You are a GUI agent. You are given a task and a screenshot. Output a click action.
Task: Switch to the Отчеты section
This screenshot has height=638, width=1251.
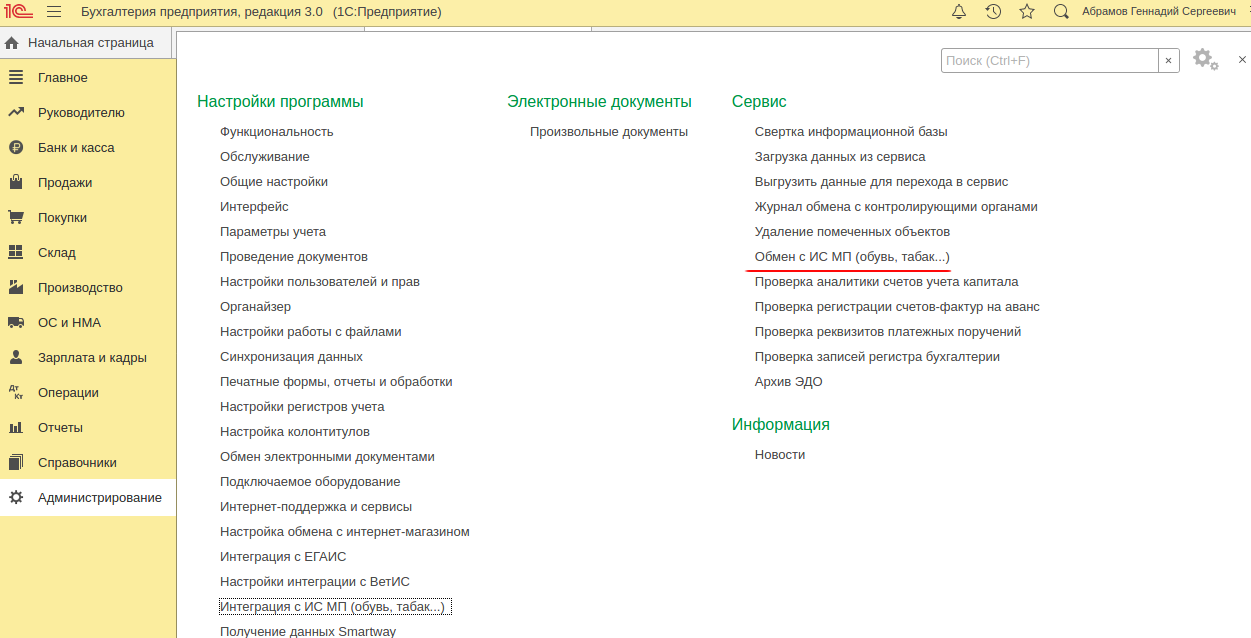click(x=60, y=427)
